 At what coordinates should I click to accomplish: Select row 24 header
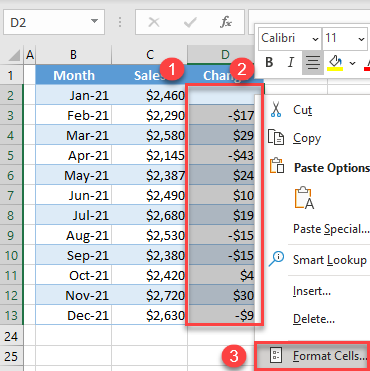tap(11, 336)
